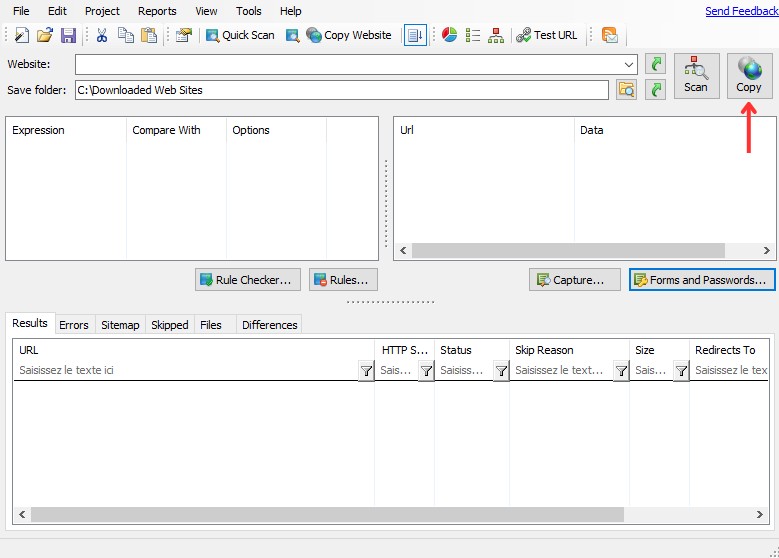The width and height of the screenshot is (779, 558).
Task: Switch to the Sitemap tab
Action: tap(120, 325)
